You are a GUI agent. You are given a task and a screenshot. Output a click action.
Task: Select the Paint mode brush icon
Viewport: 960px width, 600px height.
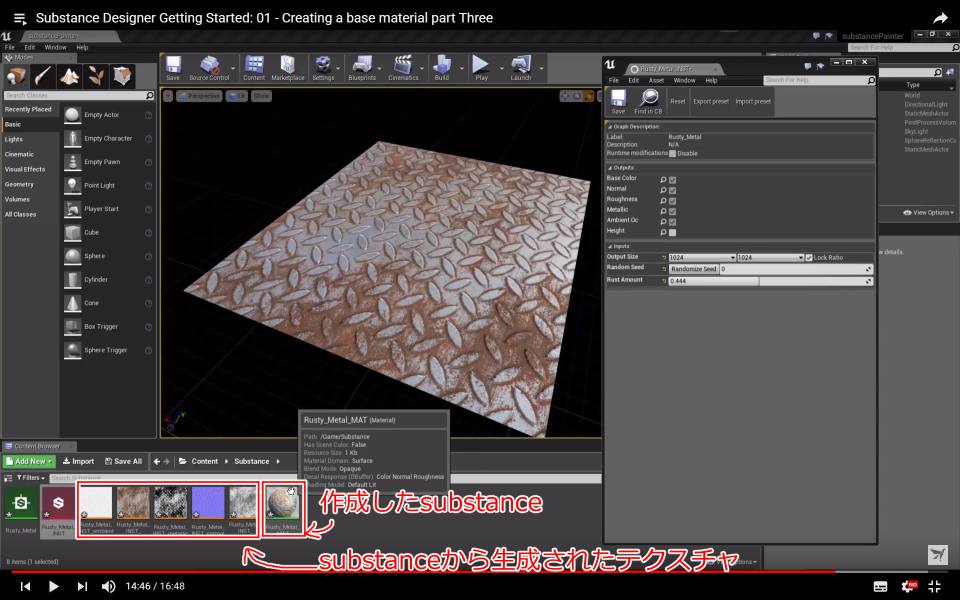[x=43, y=76]
